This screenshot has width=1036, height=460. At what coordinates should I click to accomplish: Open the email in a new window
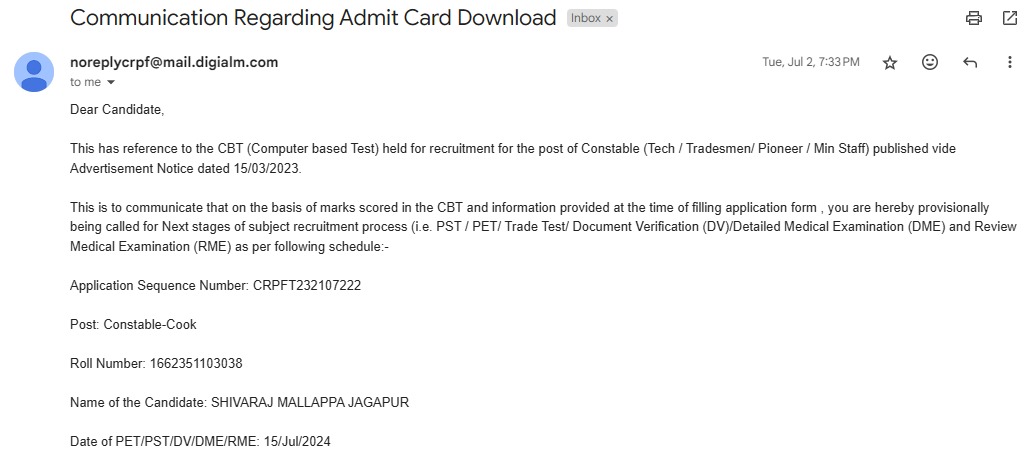(1010, 19)
